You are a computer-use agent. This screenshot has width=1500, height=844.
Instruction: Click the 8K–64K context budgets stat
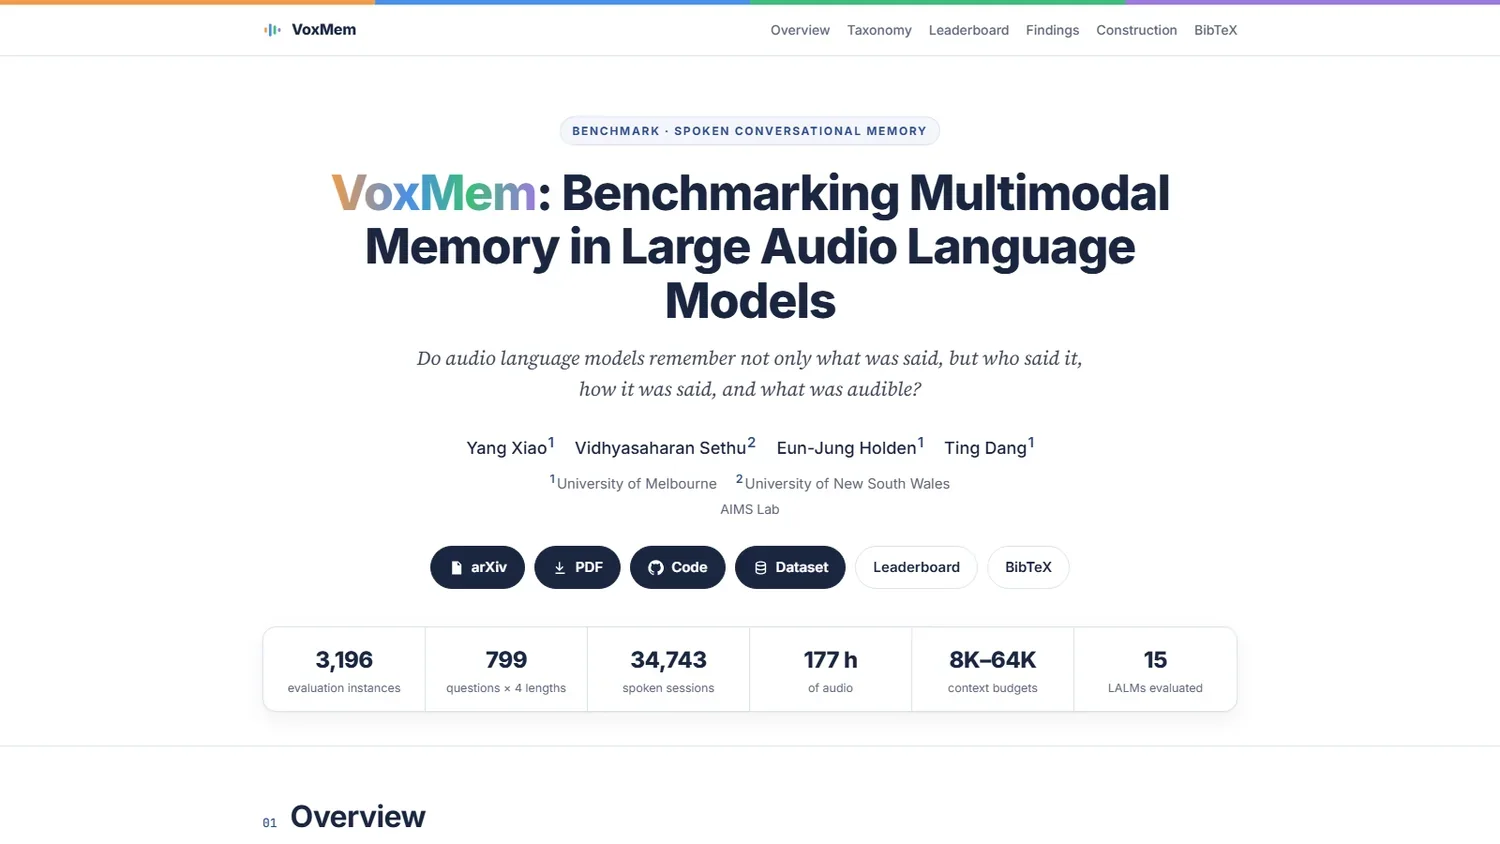tap(993, 670)
